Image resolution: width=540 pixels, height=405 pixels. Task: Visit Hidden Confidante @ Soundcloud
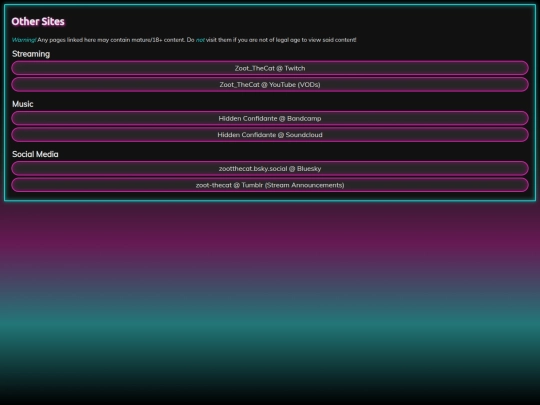tap(270, 135)
